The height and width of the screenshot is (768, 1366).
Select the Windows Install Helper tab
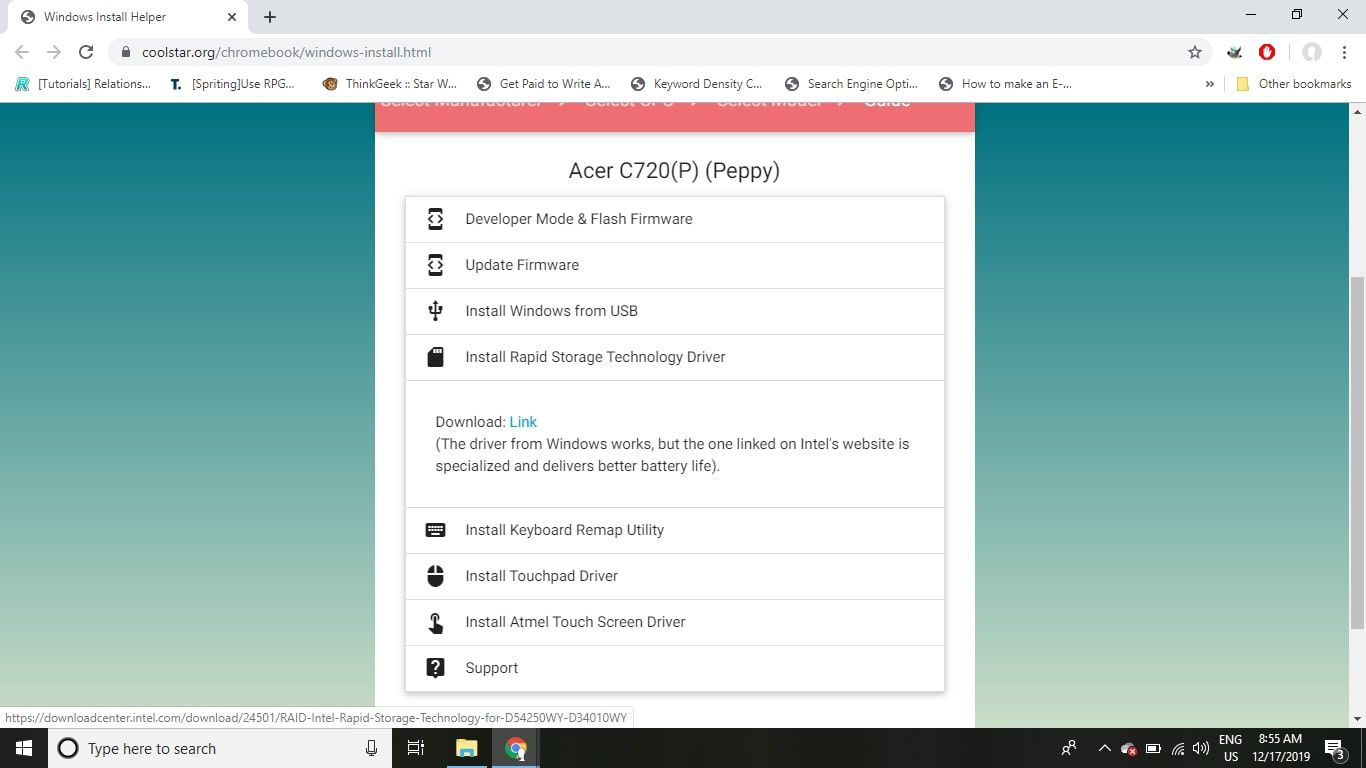click(x=127, y=17)
